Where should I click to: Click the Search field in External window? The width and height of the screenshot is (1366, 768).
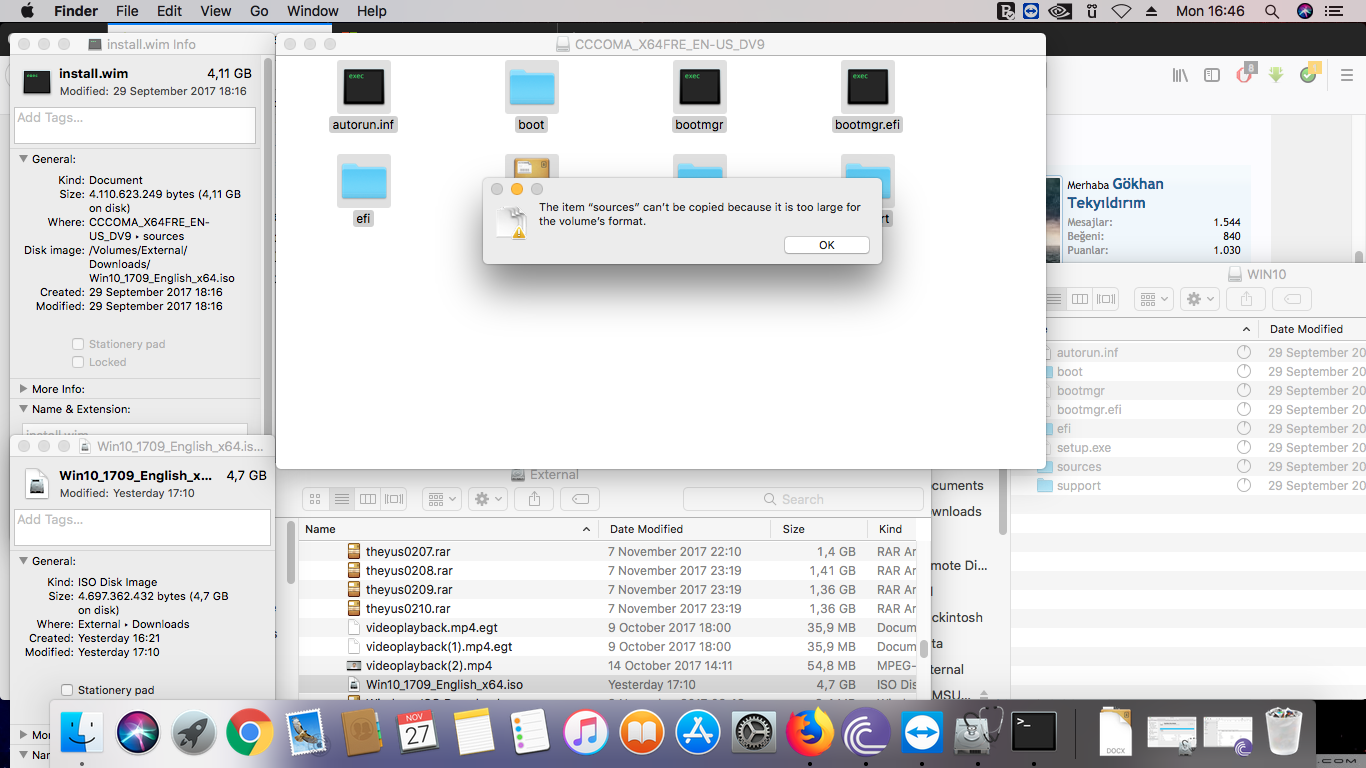point(803,499)
